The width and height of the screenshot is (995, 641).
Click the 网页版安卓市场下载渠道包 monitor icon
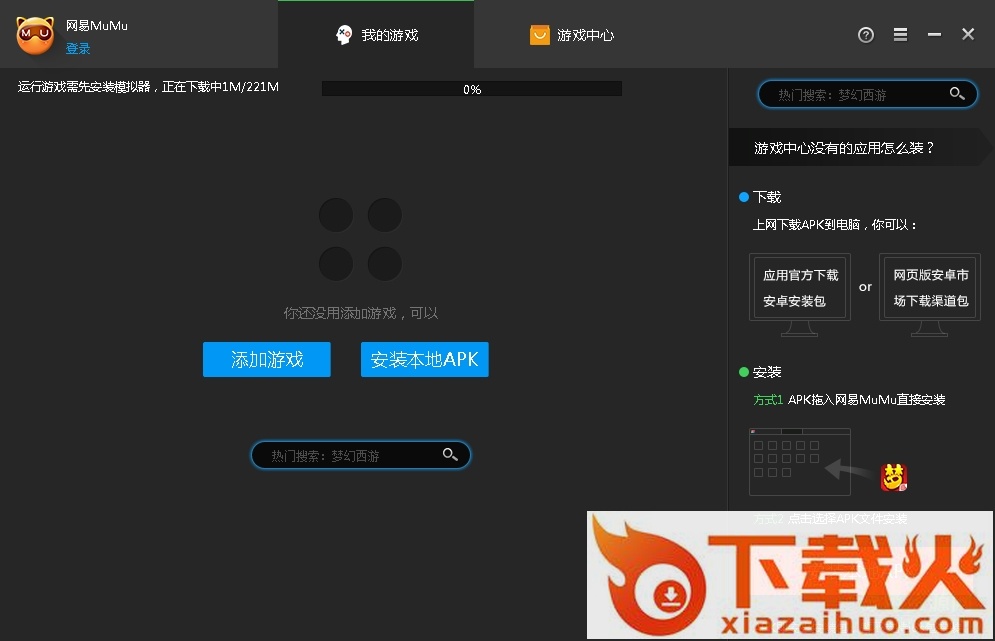pos(930,294)
